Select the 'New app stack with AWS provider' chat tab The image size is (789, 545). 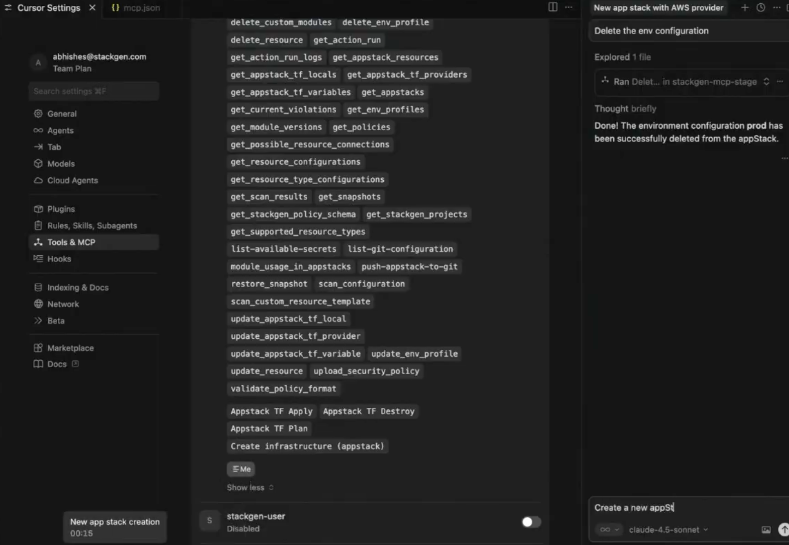point(658,8)
